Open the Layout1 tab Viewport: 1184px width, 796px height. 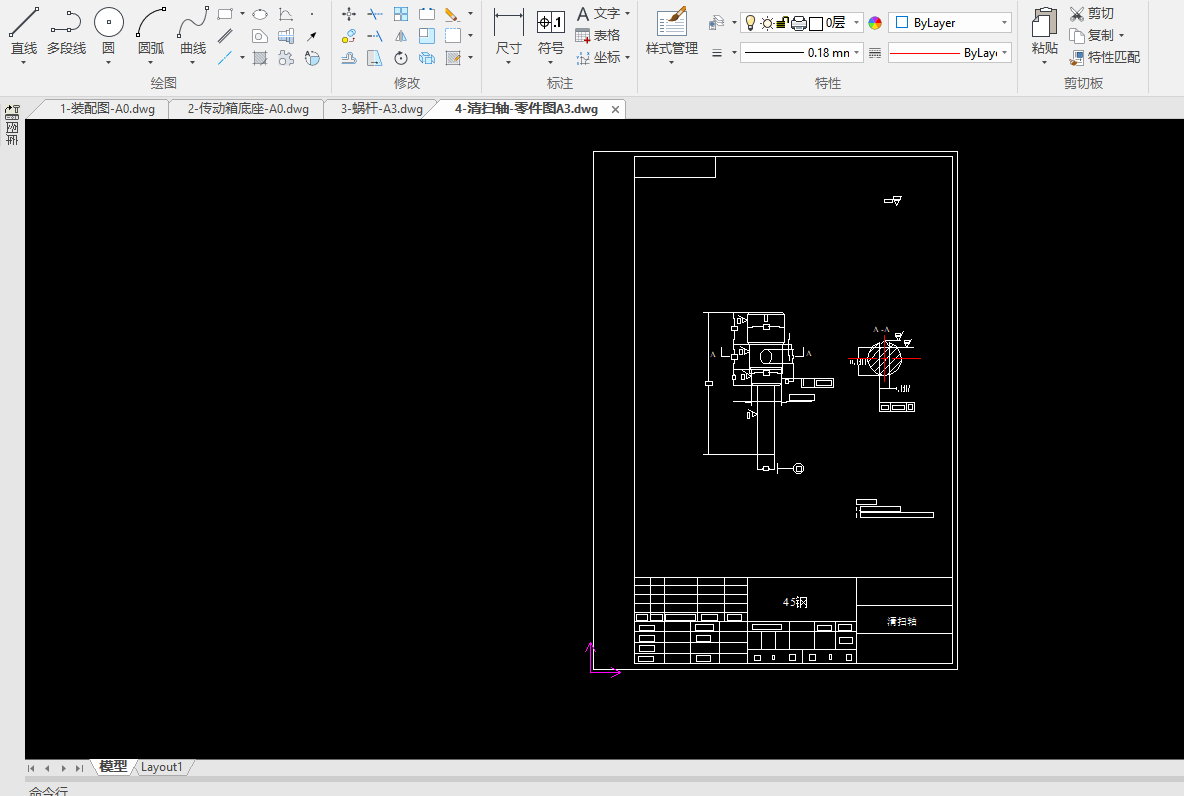(162, 767)
